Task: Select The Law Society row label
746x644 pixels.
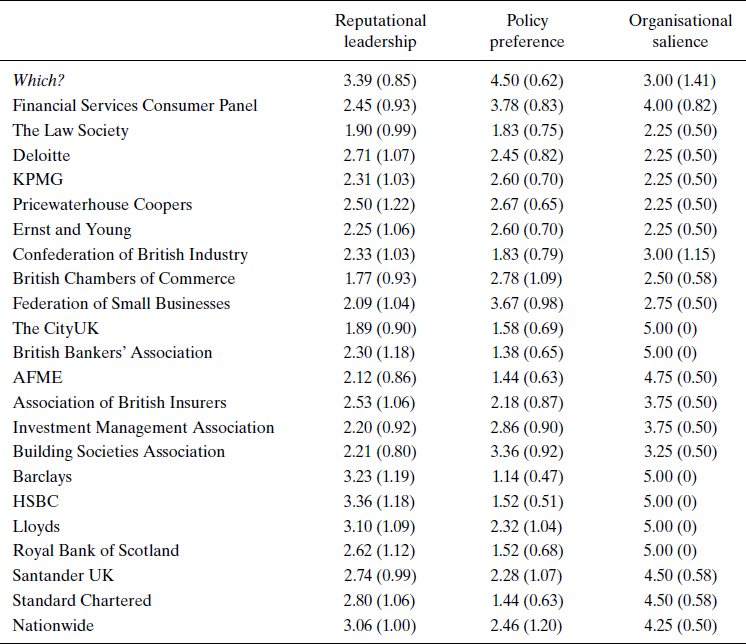Action: click(x=71, y=130)
